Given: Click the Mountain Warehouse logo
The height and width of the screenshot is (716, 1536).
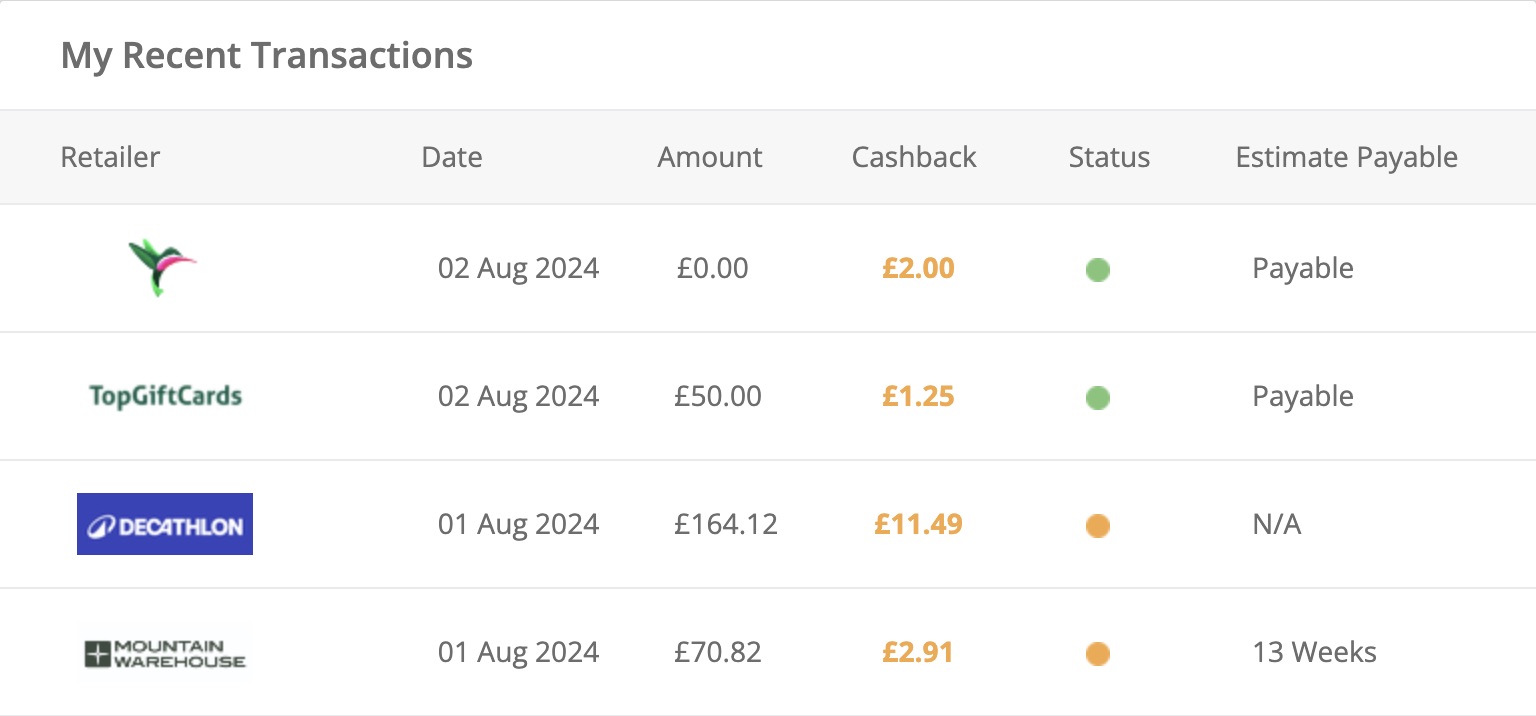Looking at the screenshot, I should (x=164, y=652).
